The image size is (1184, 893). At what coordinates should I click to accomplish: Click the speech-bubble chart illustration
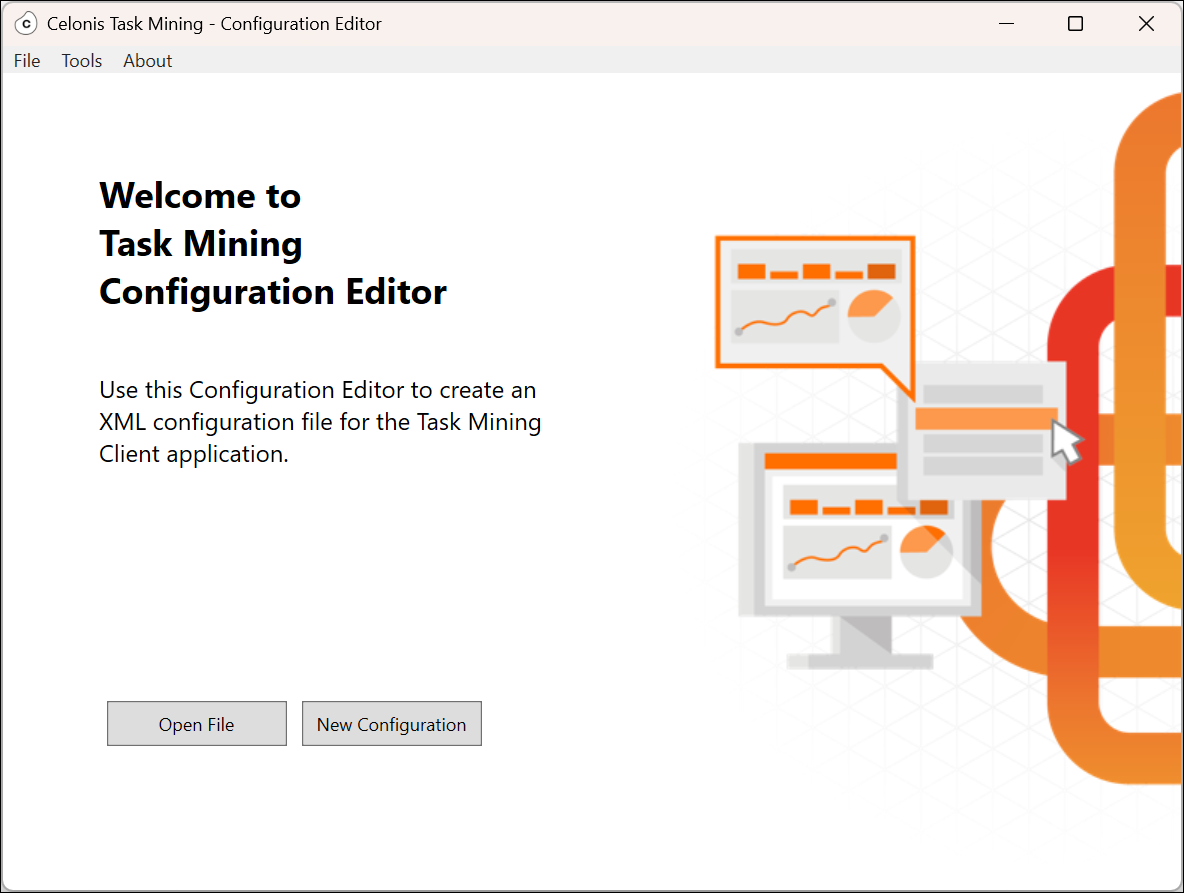click(x=814, y=300)
